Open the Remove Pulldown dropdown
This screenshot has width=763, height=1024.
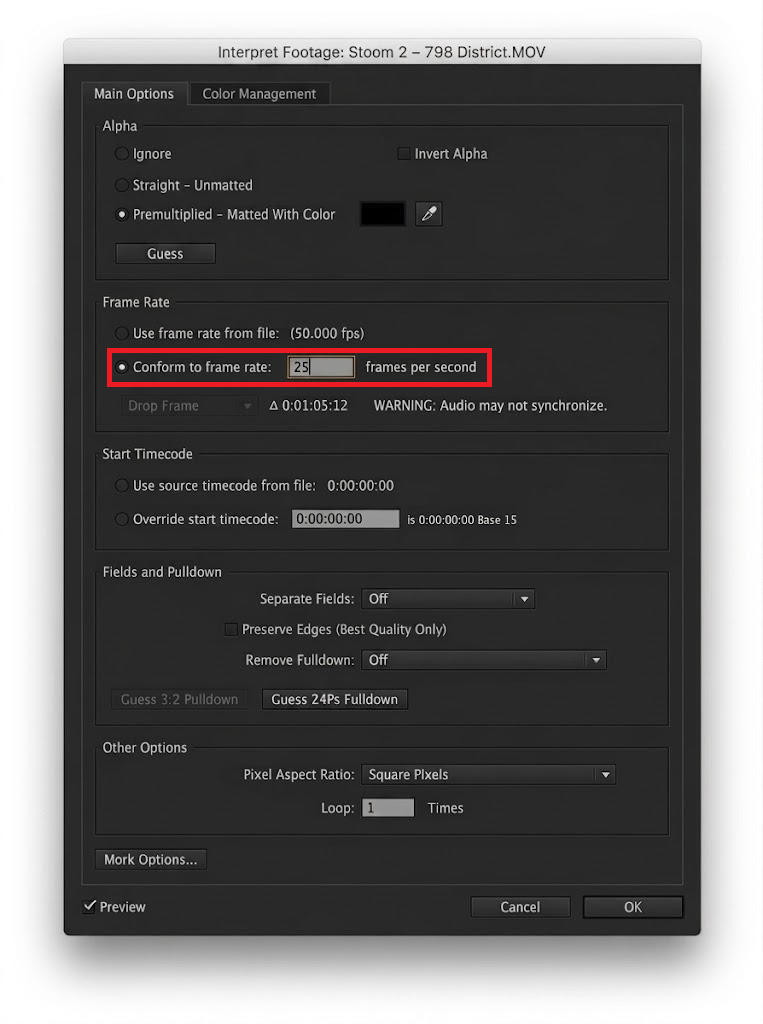click(484, 660)
